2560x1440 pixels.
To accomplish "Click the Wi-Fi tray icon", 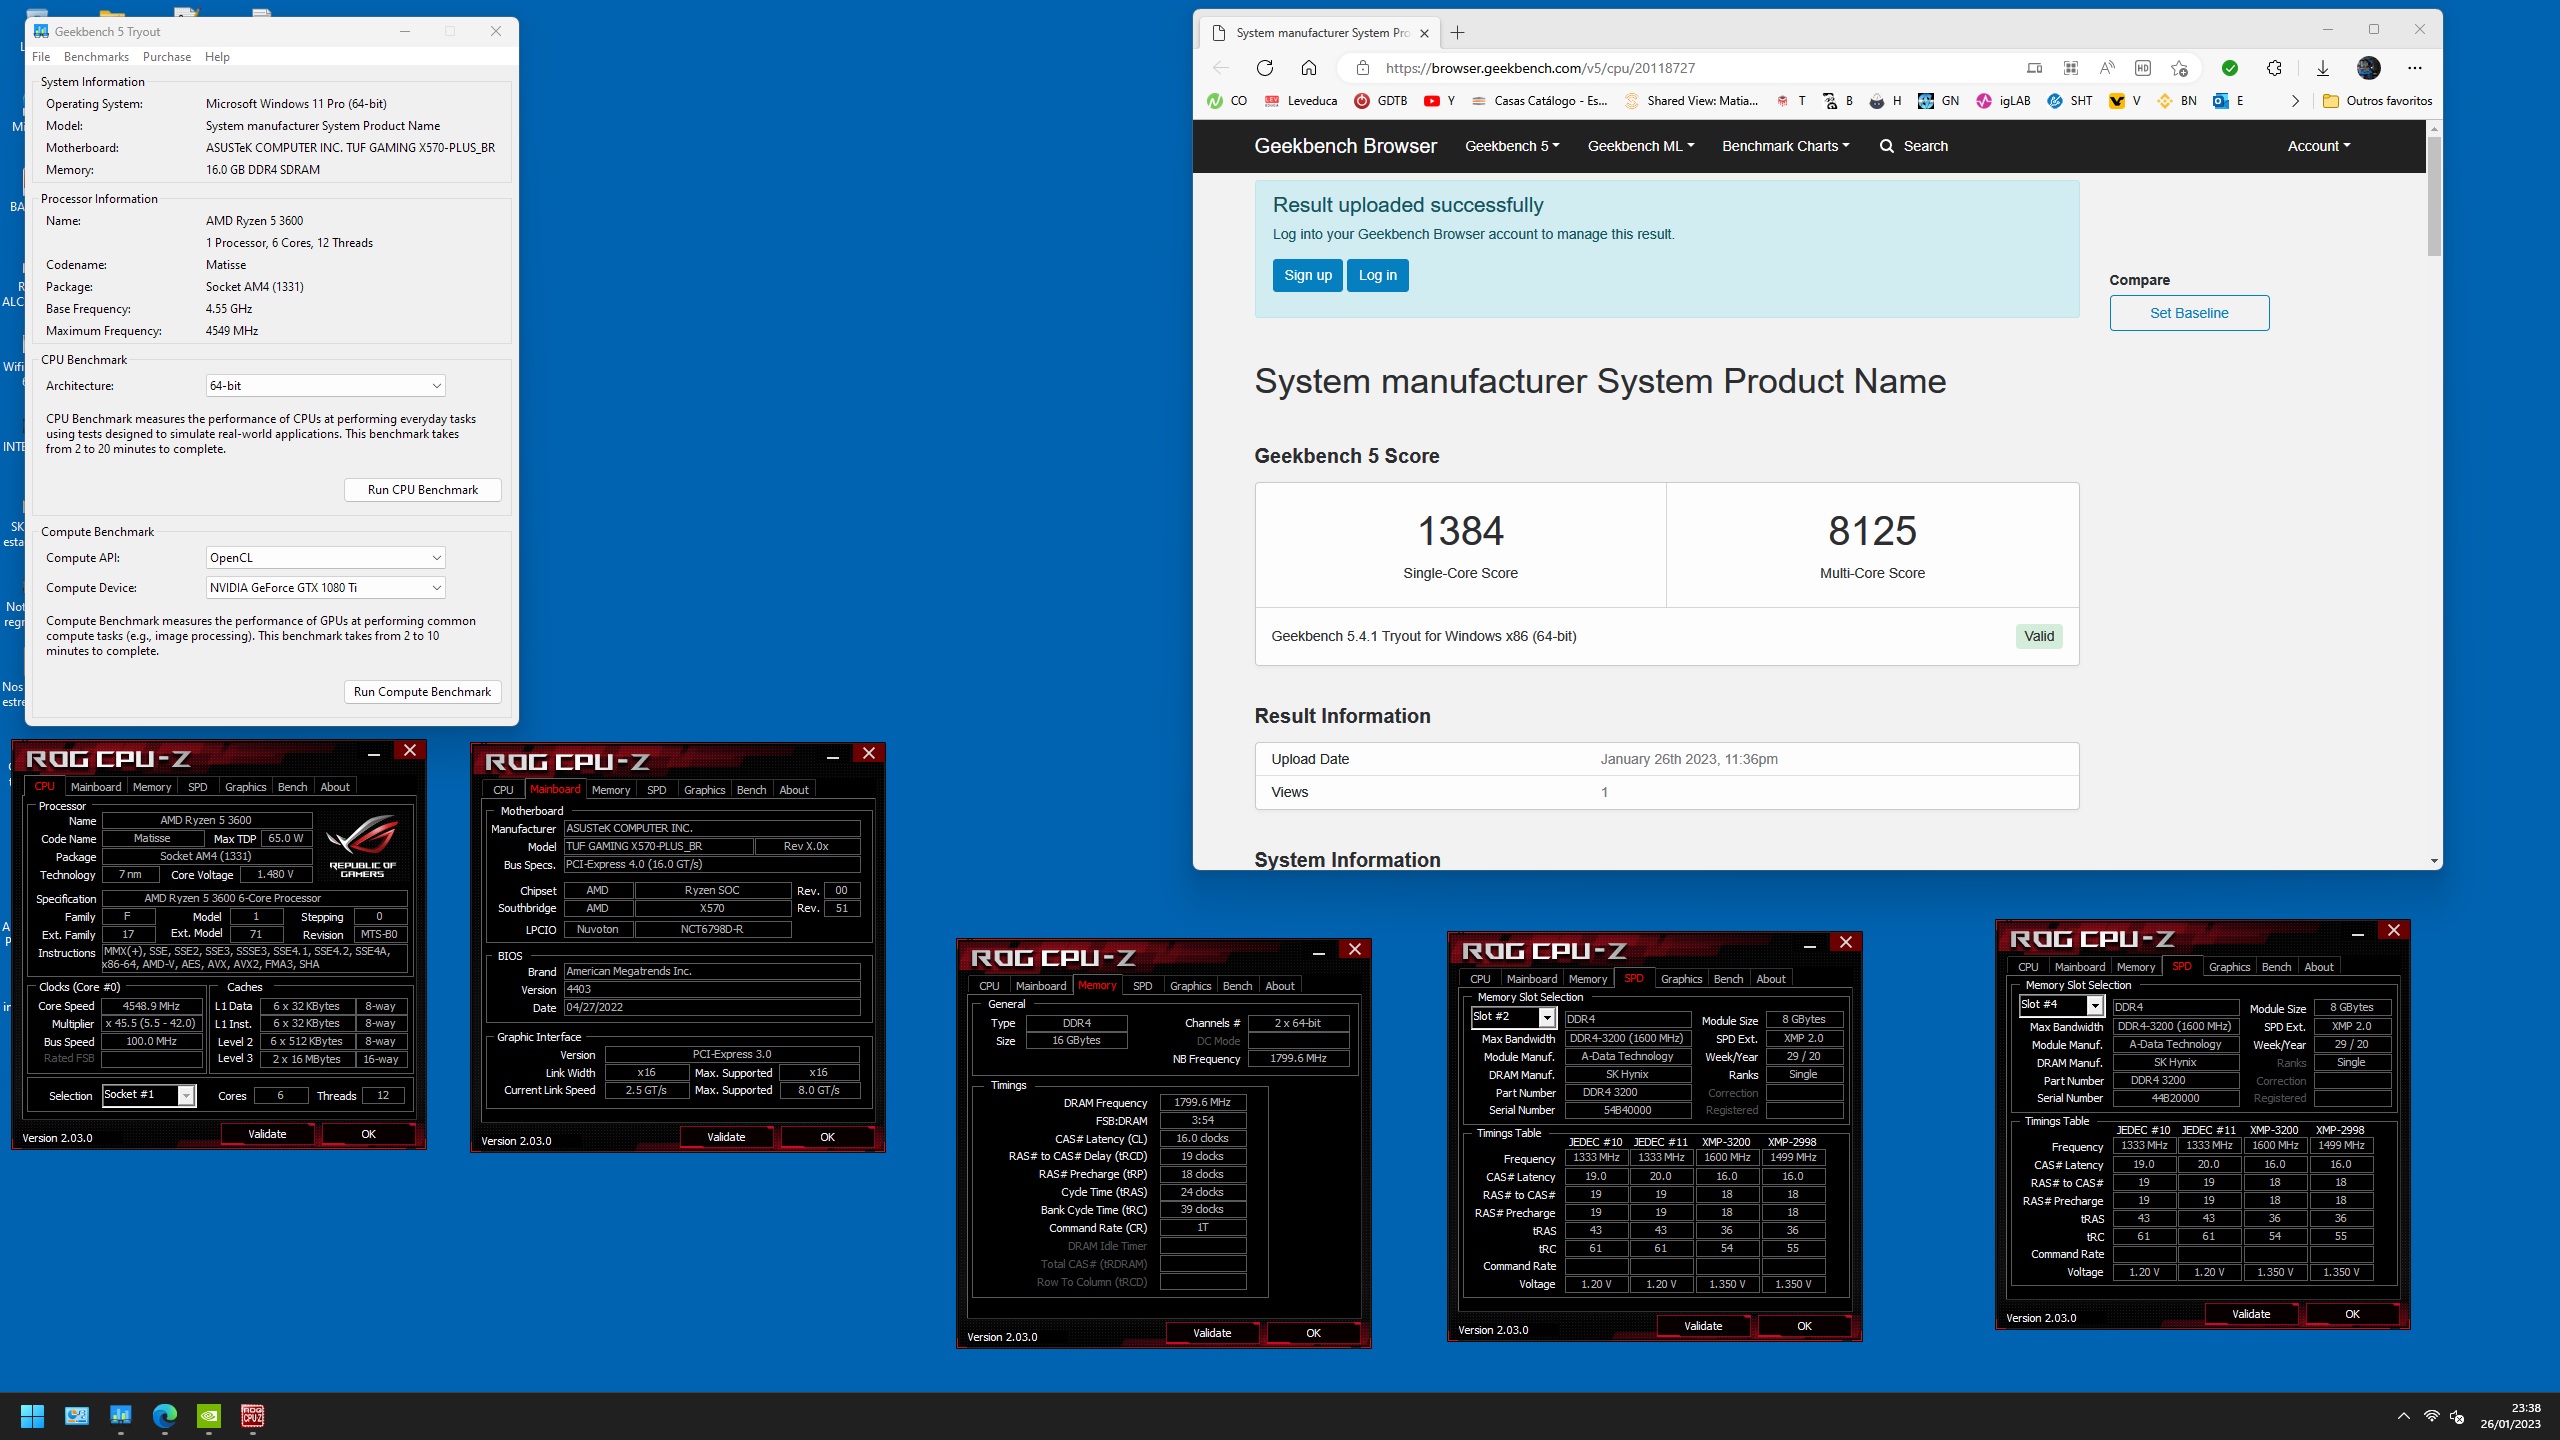I will click(2431, 1416).
